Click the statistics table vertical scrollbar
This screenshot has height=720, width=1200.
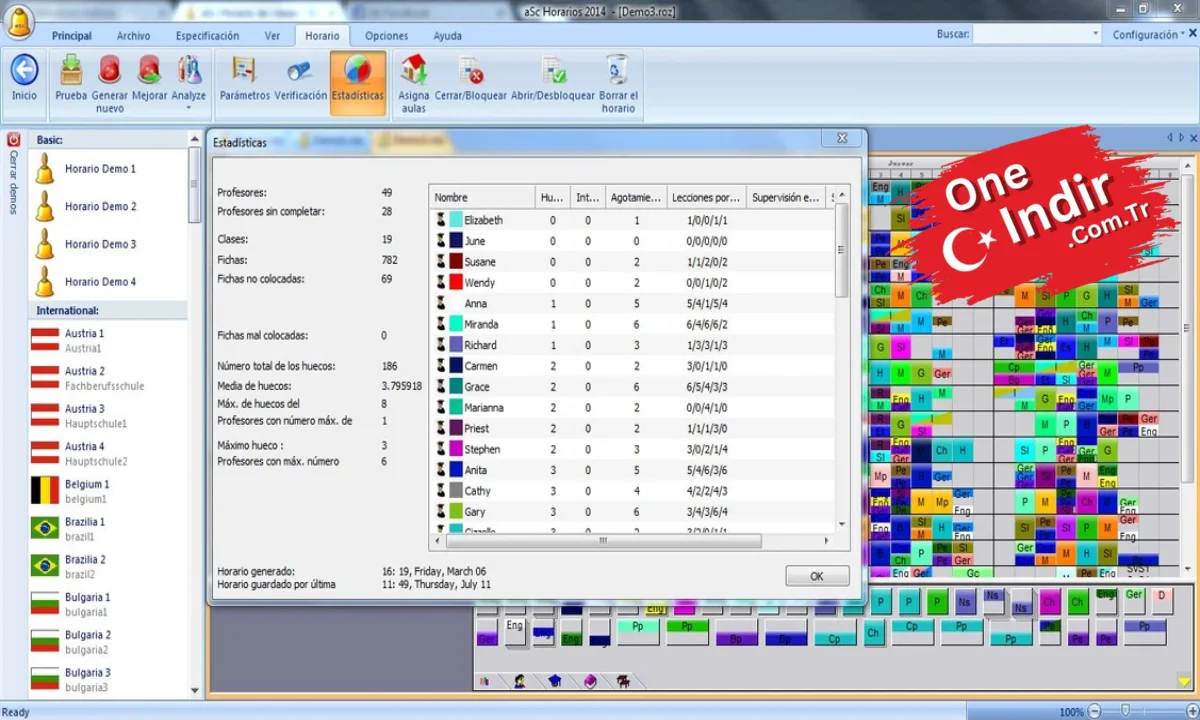tap(841, 250)
